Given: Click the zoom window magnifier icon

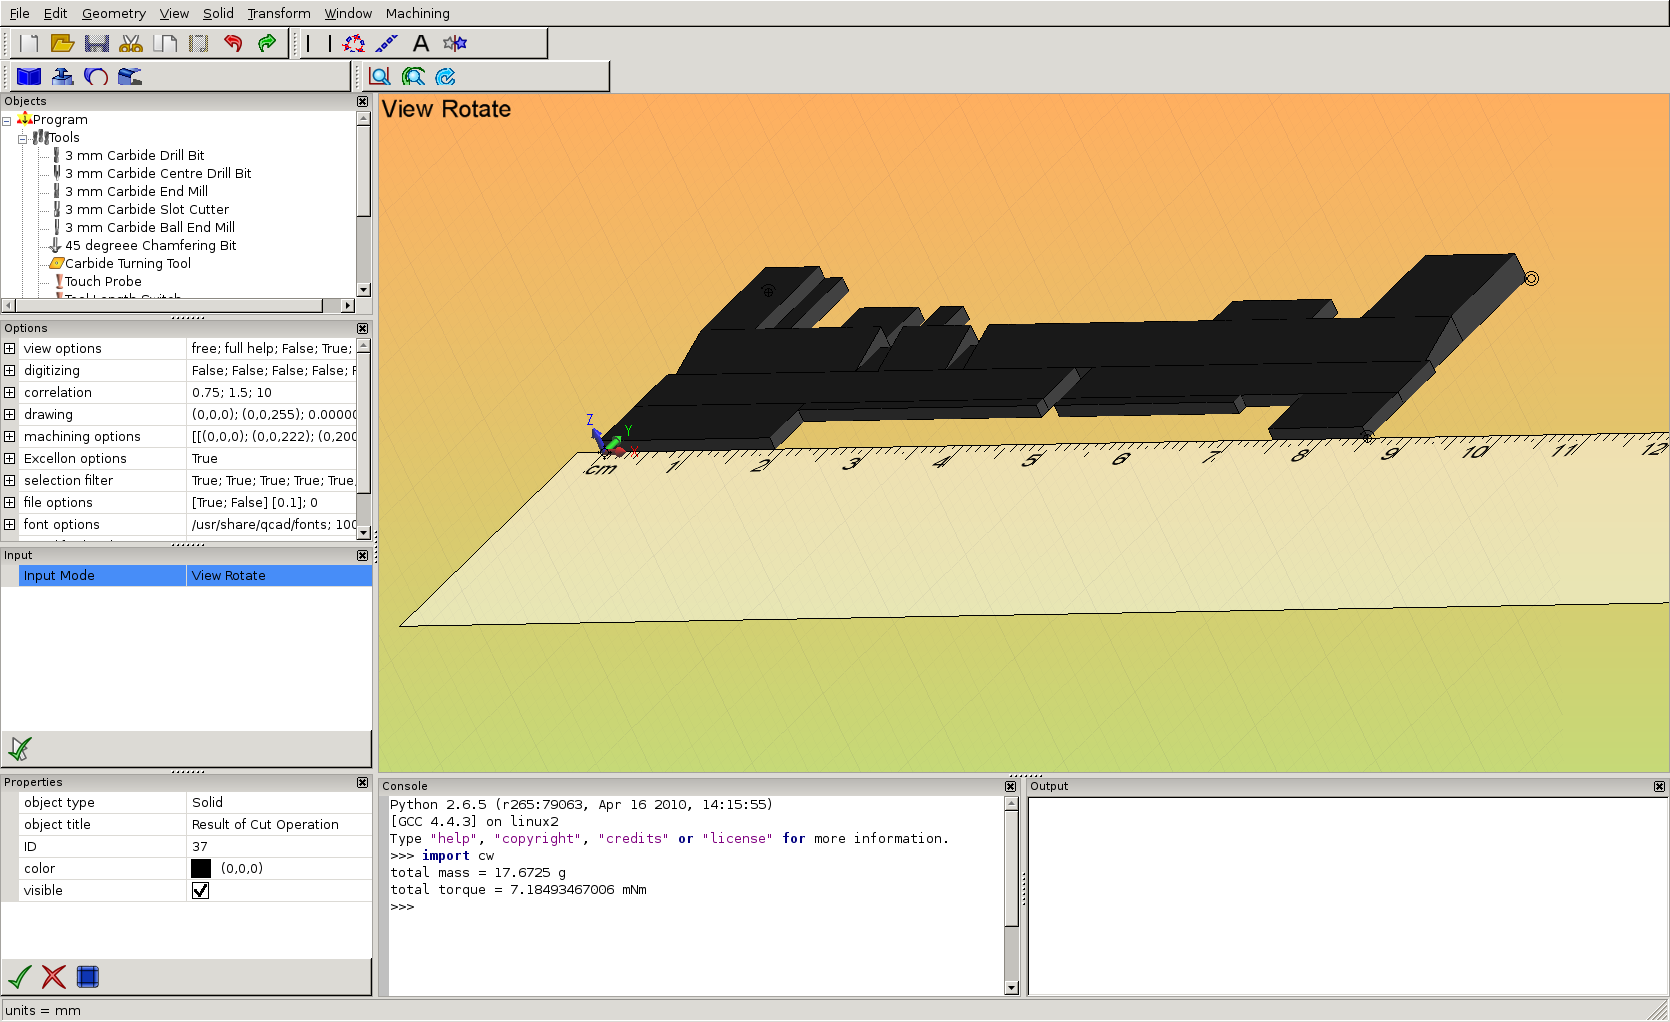Looking at the screenshot, I should [380, 76].
